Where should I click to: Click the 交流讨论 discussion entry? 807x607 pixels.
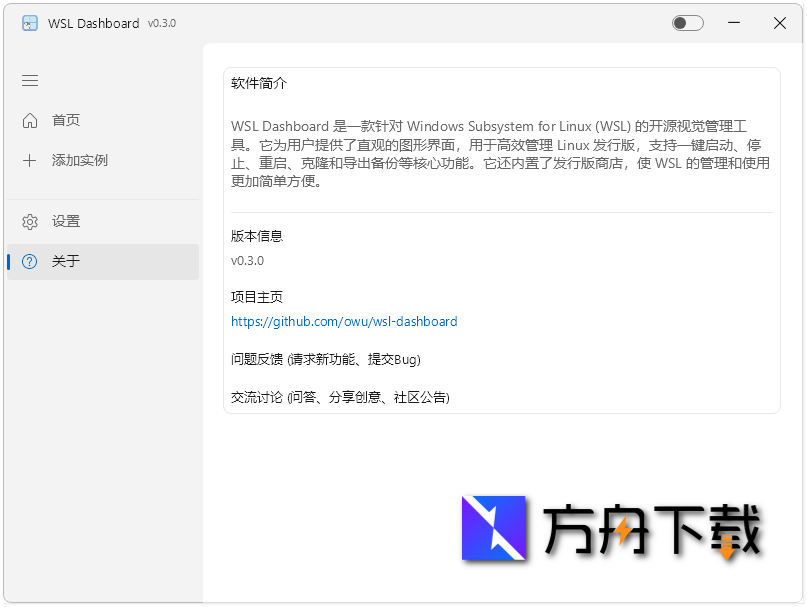(x=340, y=397)
